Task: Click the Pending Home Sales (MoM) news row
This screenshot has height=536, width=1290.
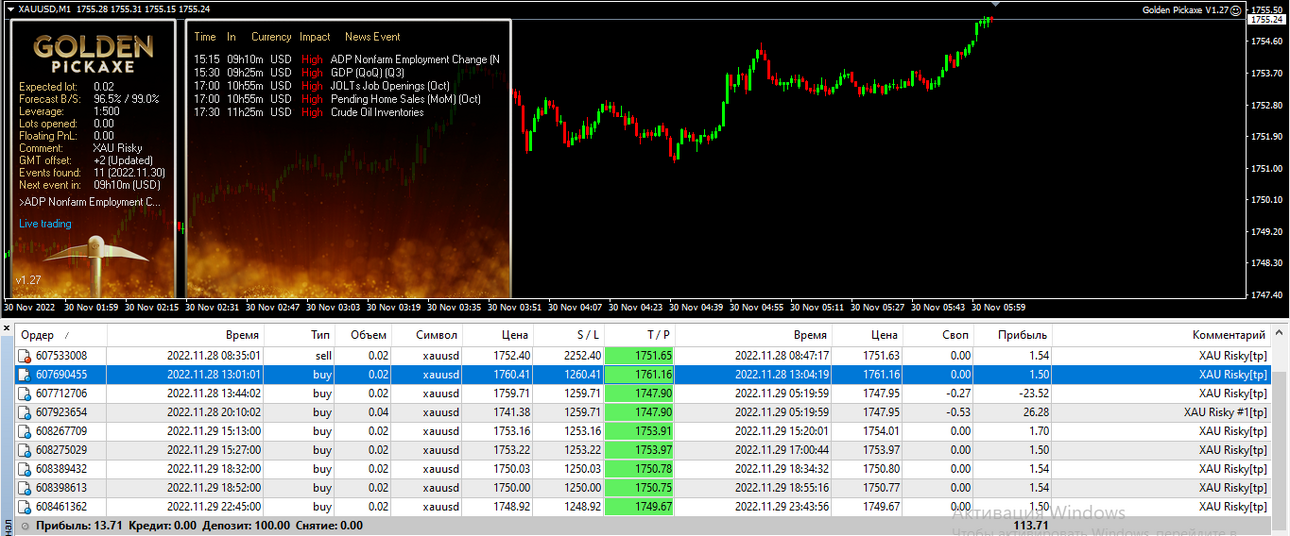Action: [337, 99]
